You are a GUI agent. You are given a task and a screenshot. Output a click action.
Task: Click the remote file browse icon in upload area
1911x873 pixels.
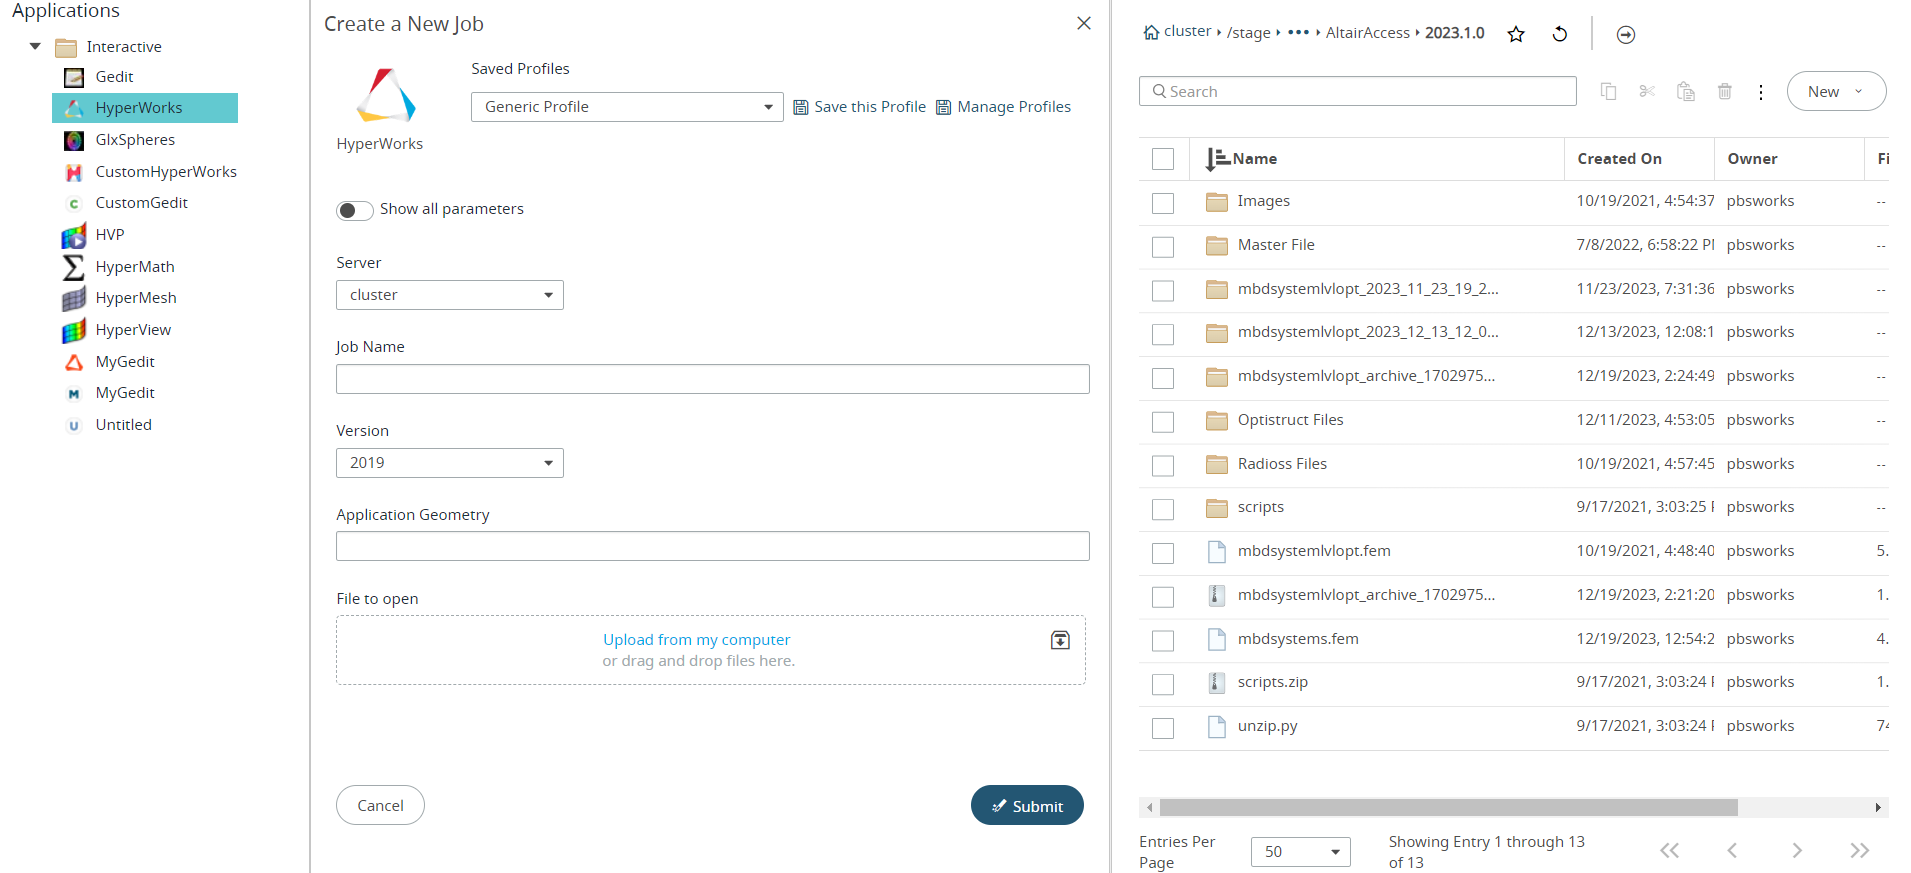point(1060,640)
